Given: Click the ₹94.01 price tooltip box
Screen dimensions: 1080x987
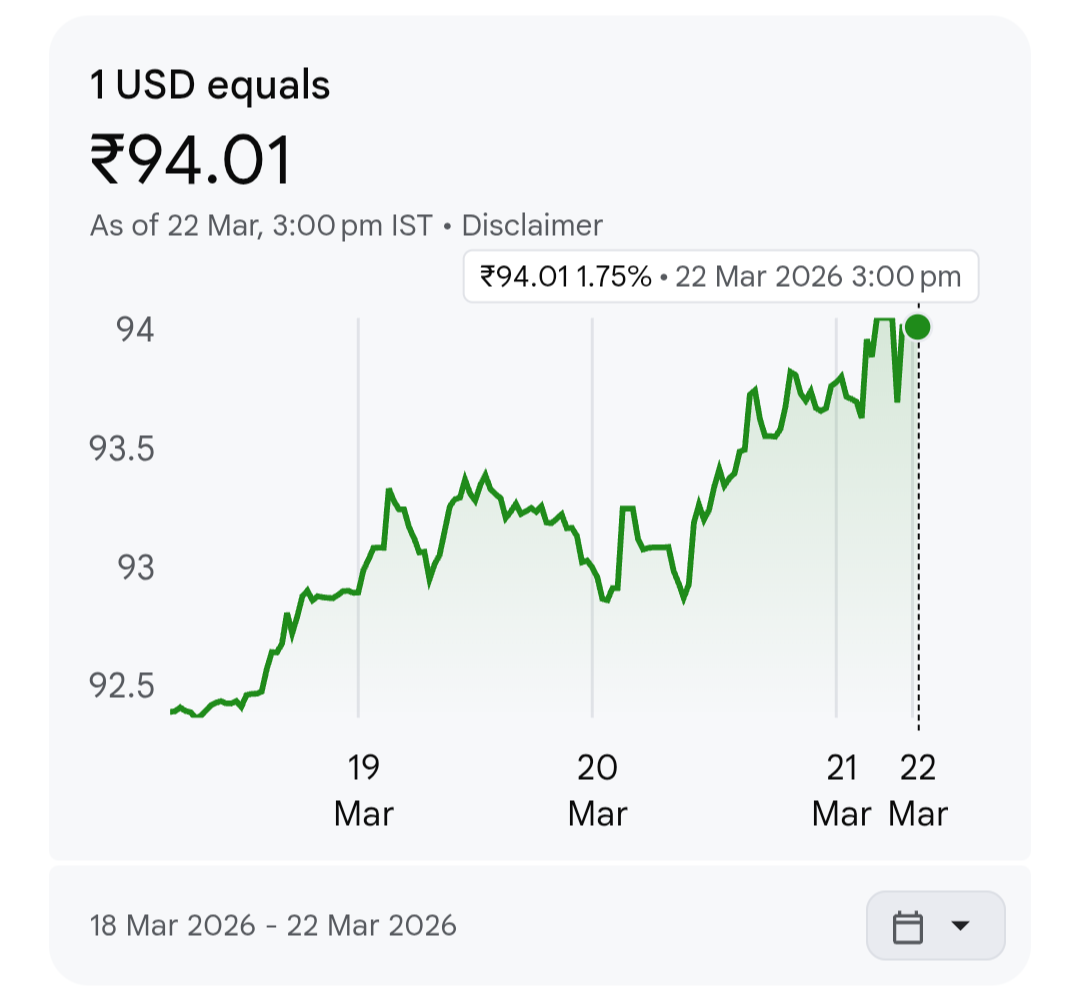Looking at the screenshot, I should pos(720,276).
